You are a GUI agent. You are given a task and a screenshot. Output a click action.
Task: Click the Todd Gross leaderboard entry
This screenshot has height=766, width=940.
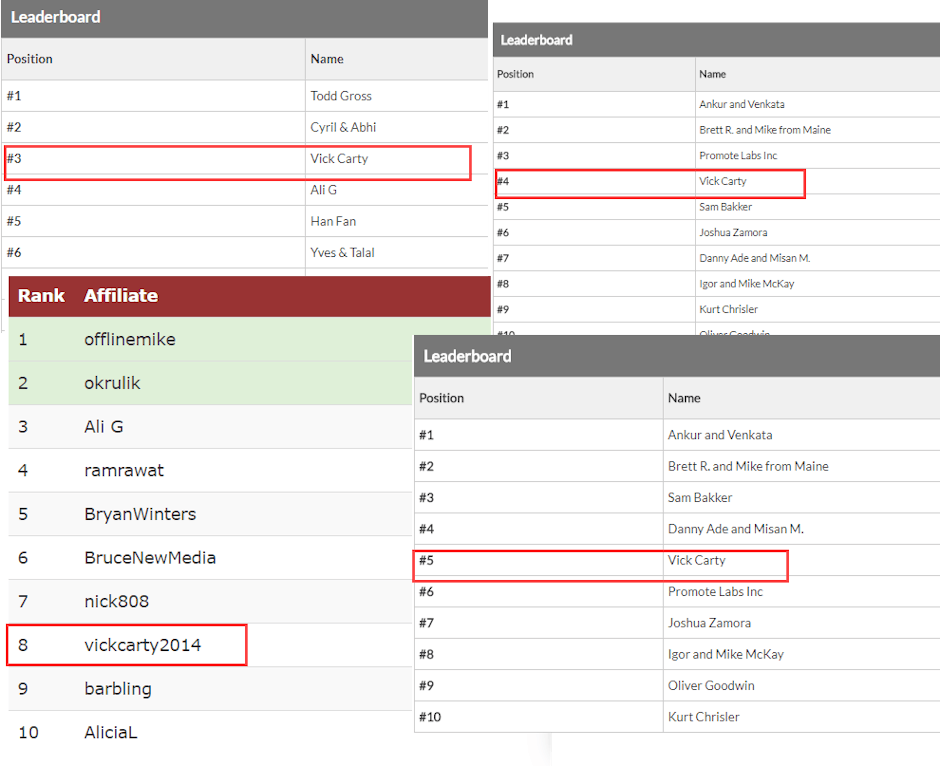click(341, 96)
